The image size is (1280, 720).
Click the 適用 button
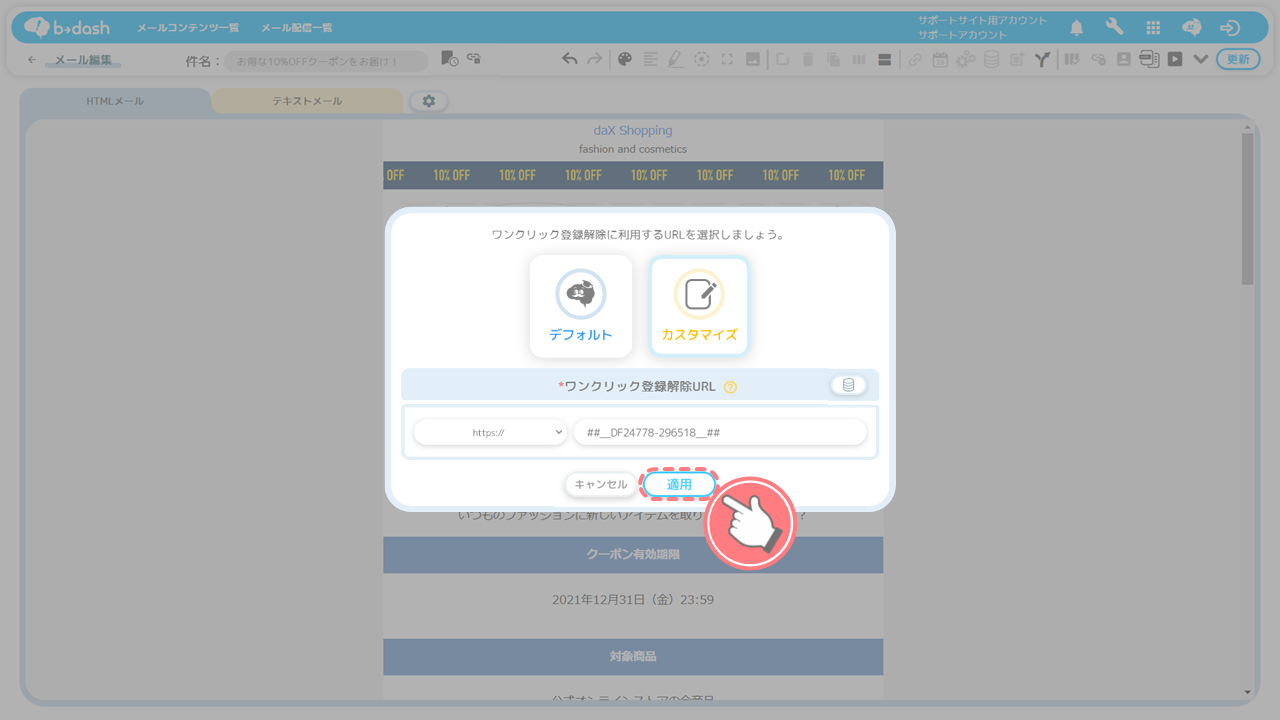tap(679, 484)
